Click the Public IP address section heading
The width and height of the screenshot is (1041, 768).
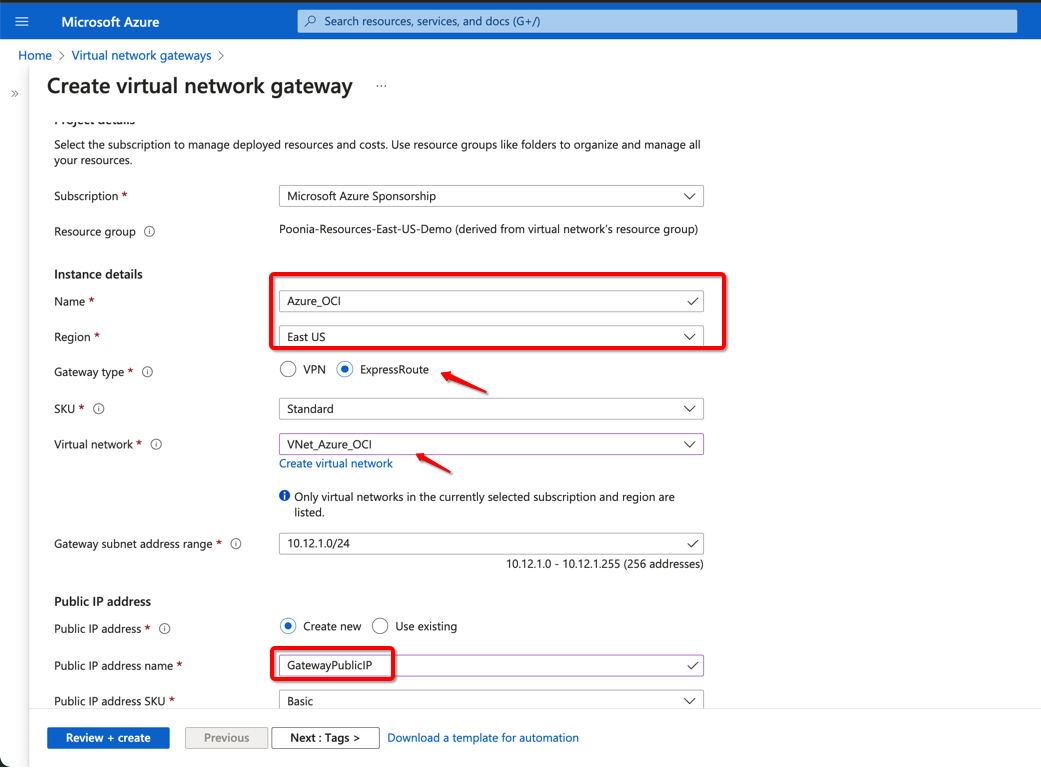point(102,601)
